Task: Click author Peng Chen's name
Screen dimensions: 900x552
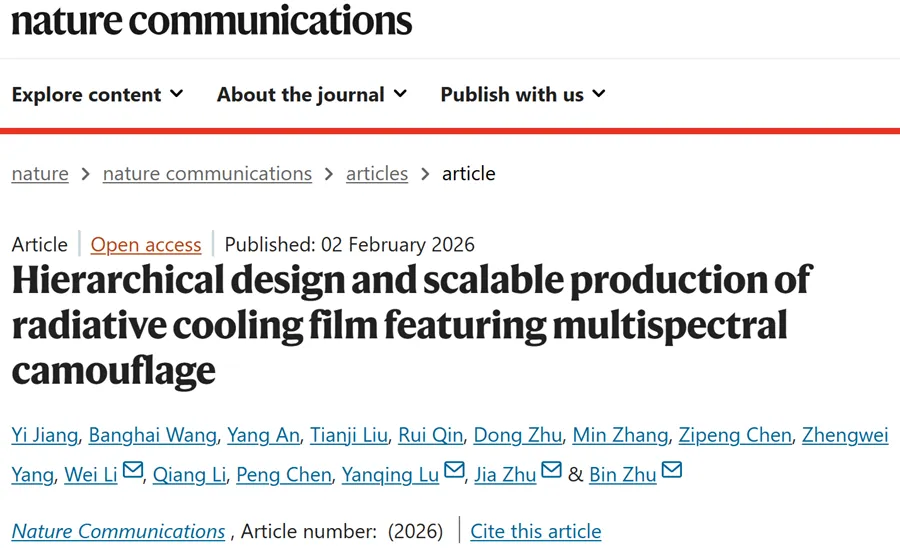Action: pyautogui.click(x=283, y=475)
